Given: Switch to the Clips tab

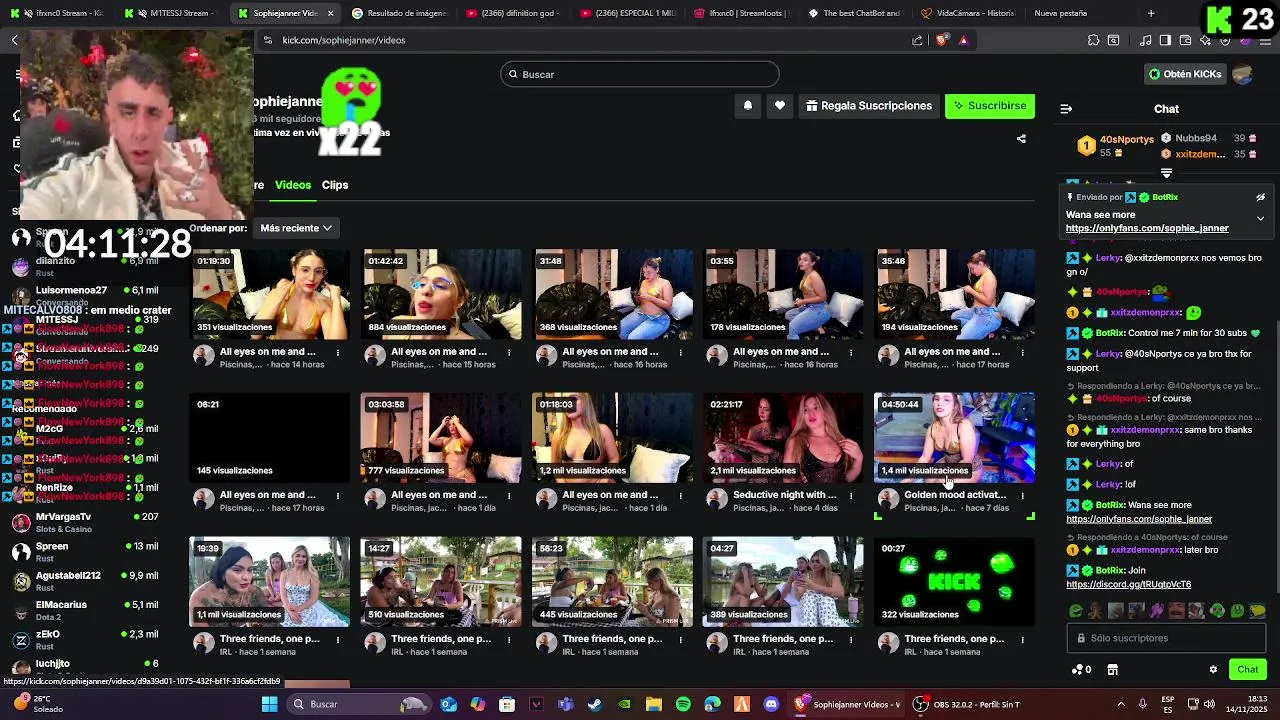Looking at the screenshot, I should (335, 185).
